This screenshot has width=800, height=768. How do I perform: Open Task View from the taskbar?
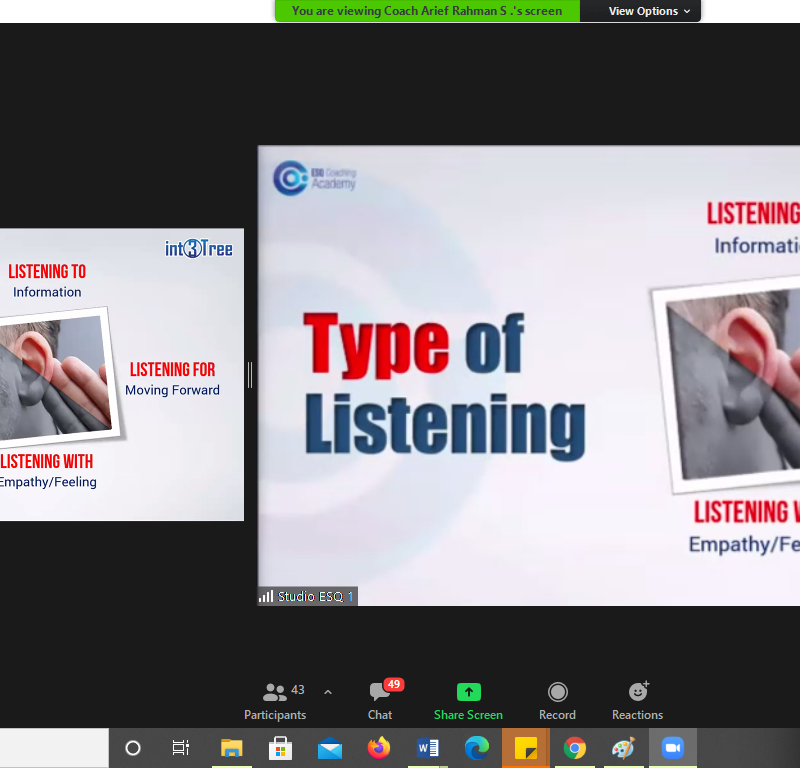(181, 748)
